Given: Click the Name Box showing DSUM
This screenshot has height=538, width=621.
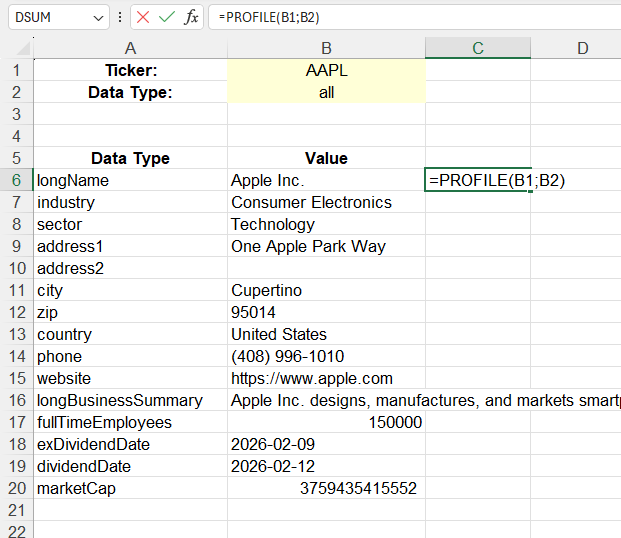Looking at the screenshot, I should [48, 18].
